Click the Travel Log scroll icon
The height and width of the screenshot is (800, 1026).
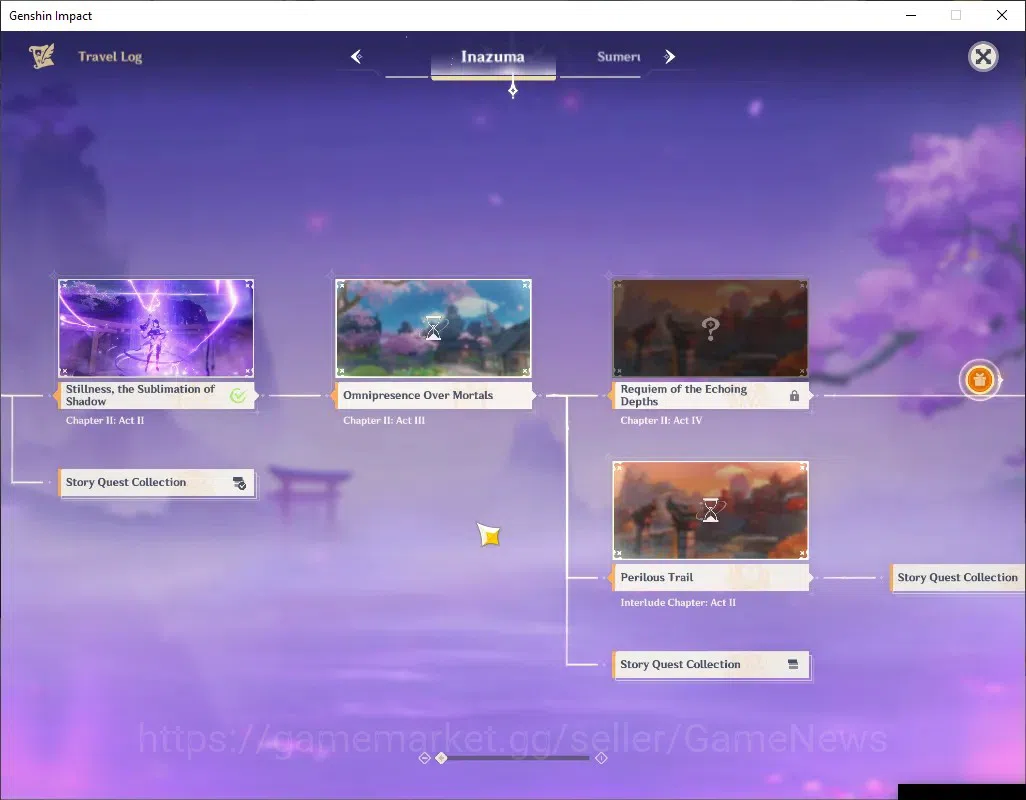click(x=41, y=56)
